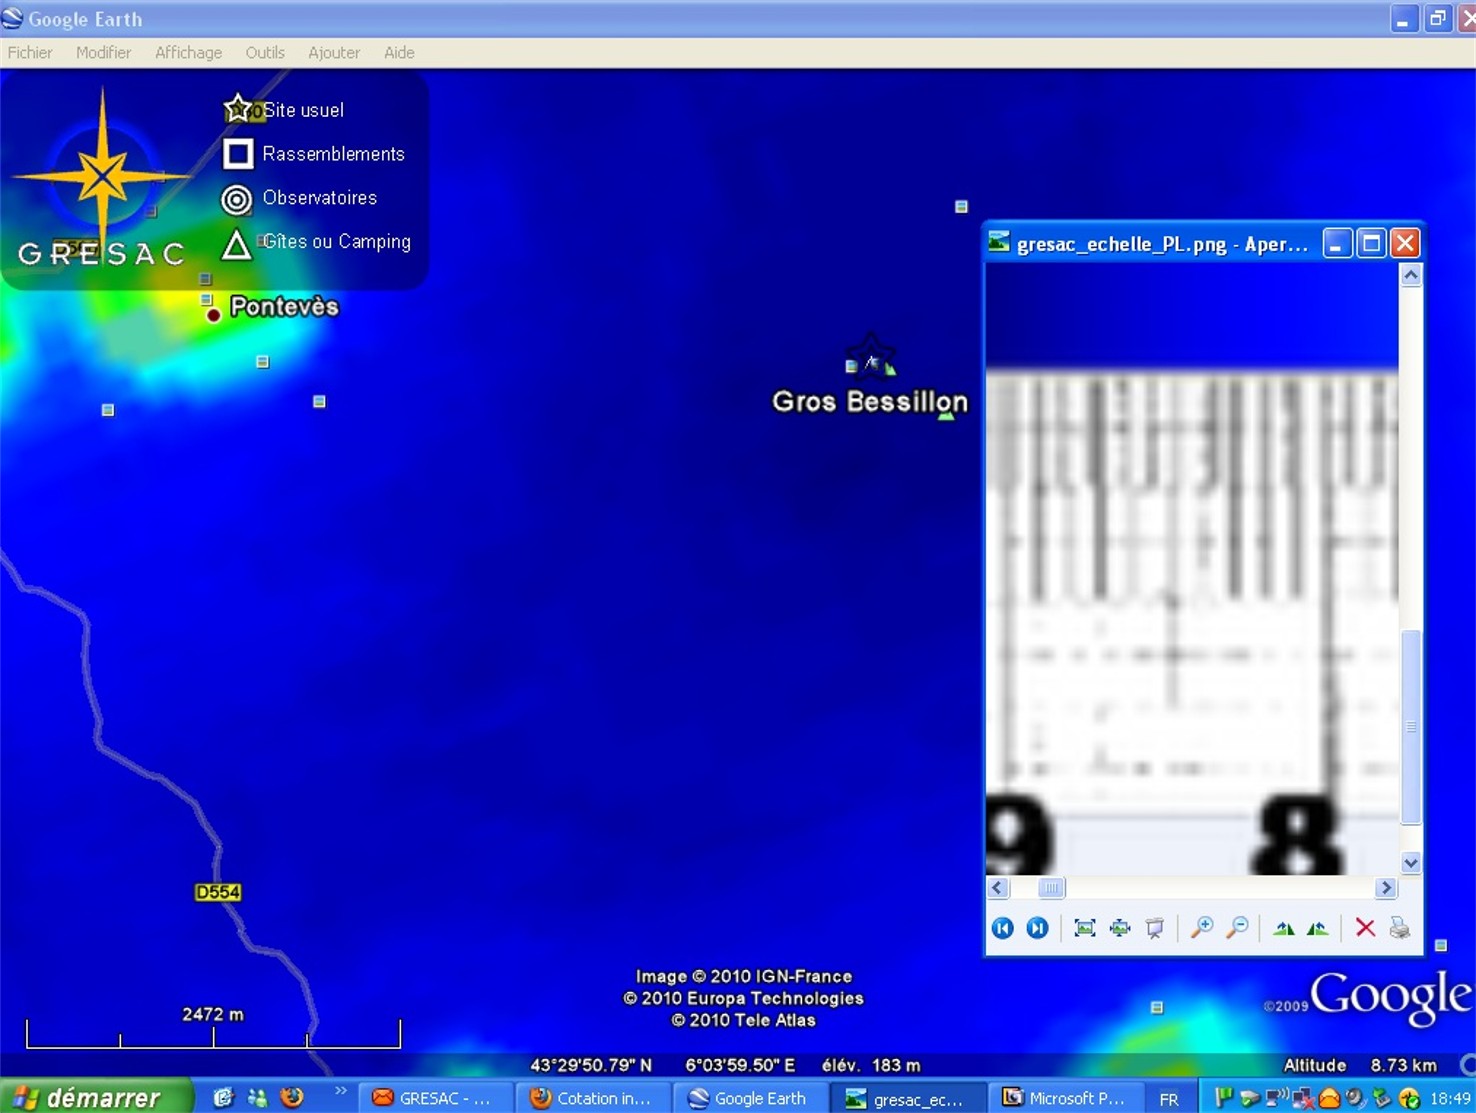Open the Ajouter menu
This screenshot has width=1476, height=1113.
(334, 53)
